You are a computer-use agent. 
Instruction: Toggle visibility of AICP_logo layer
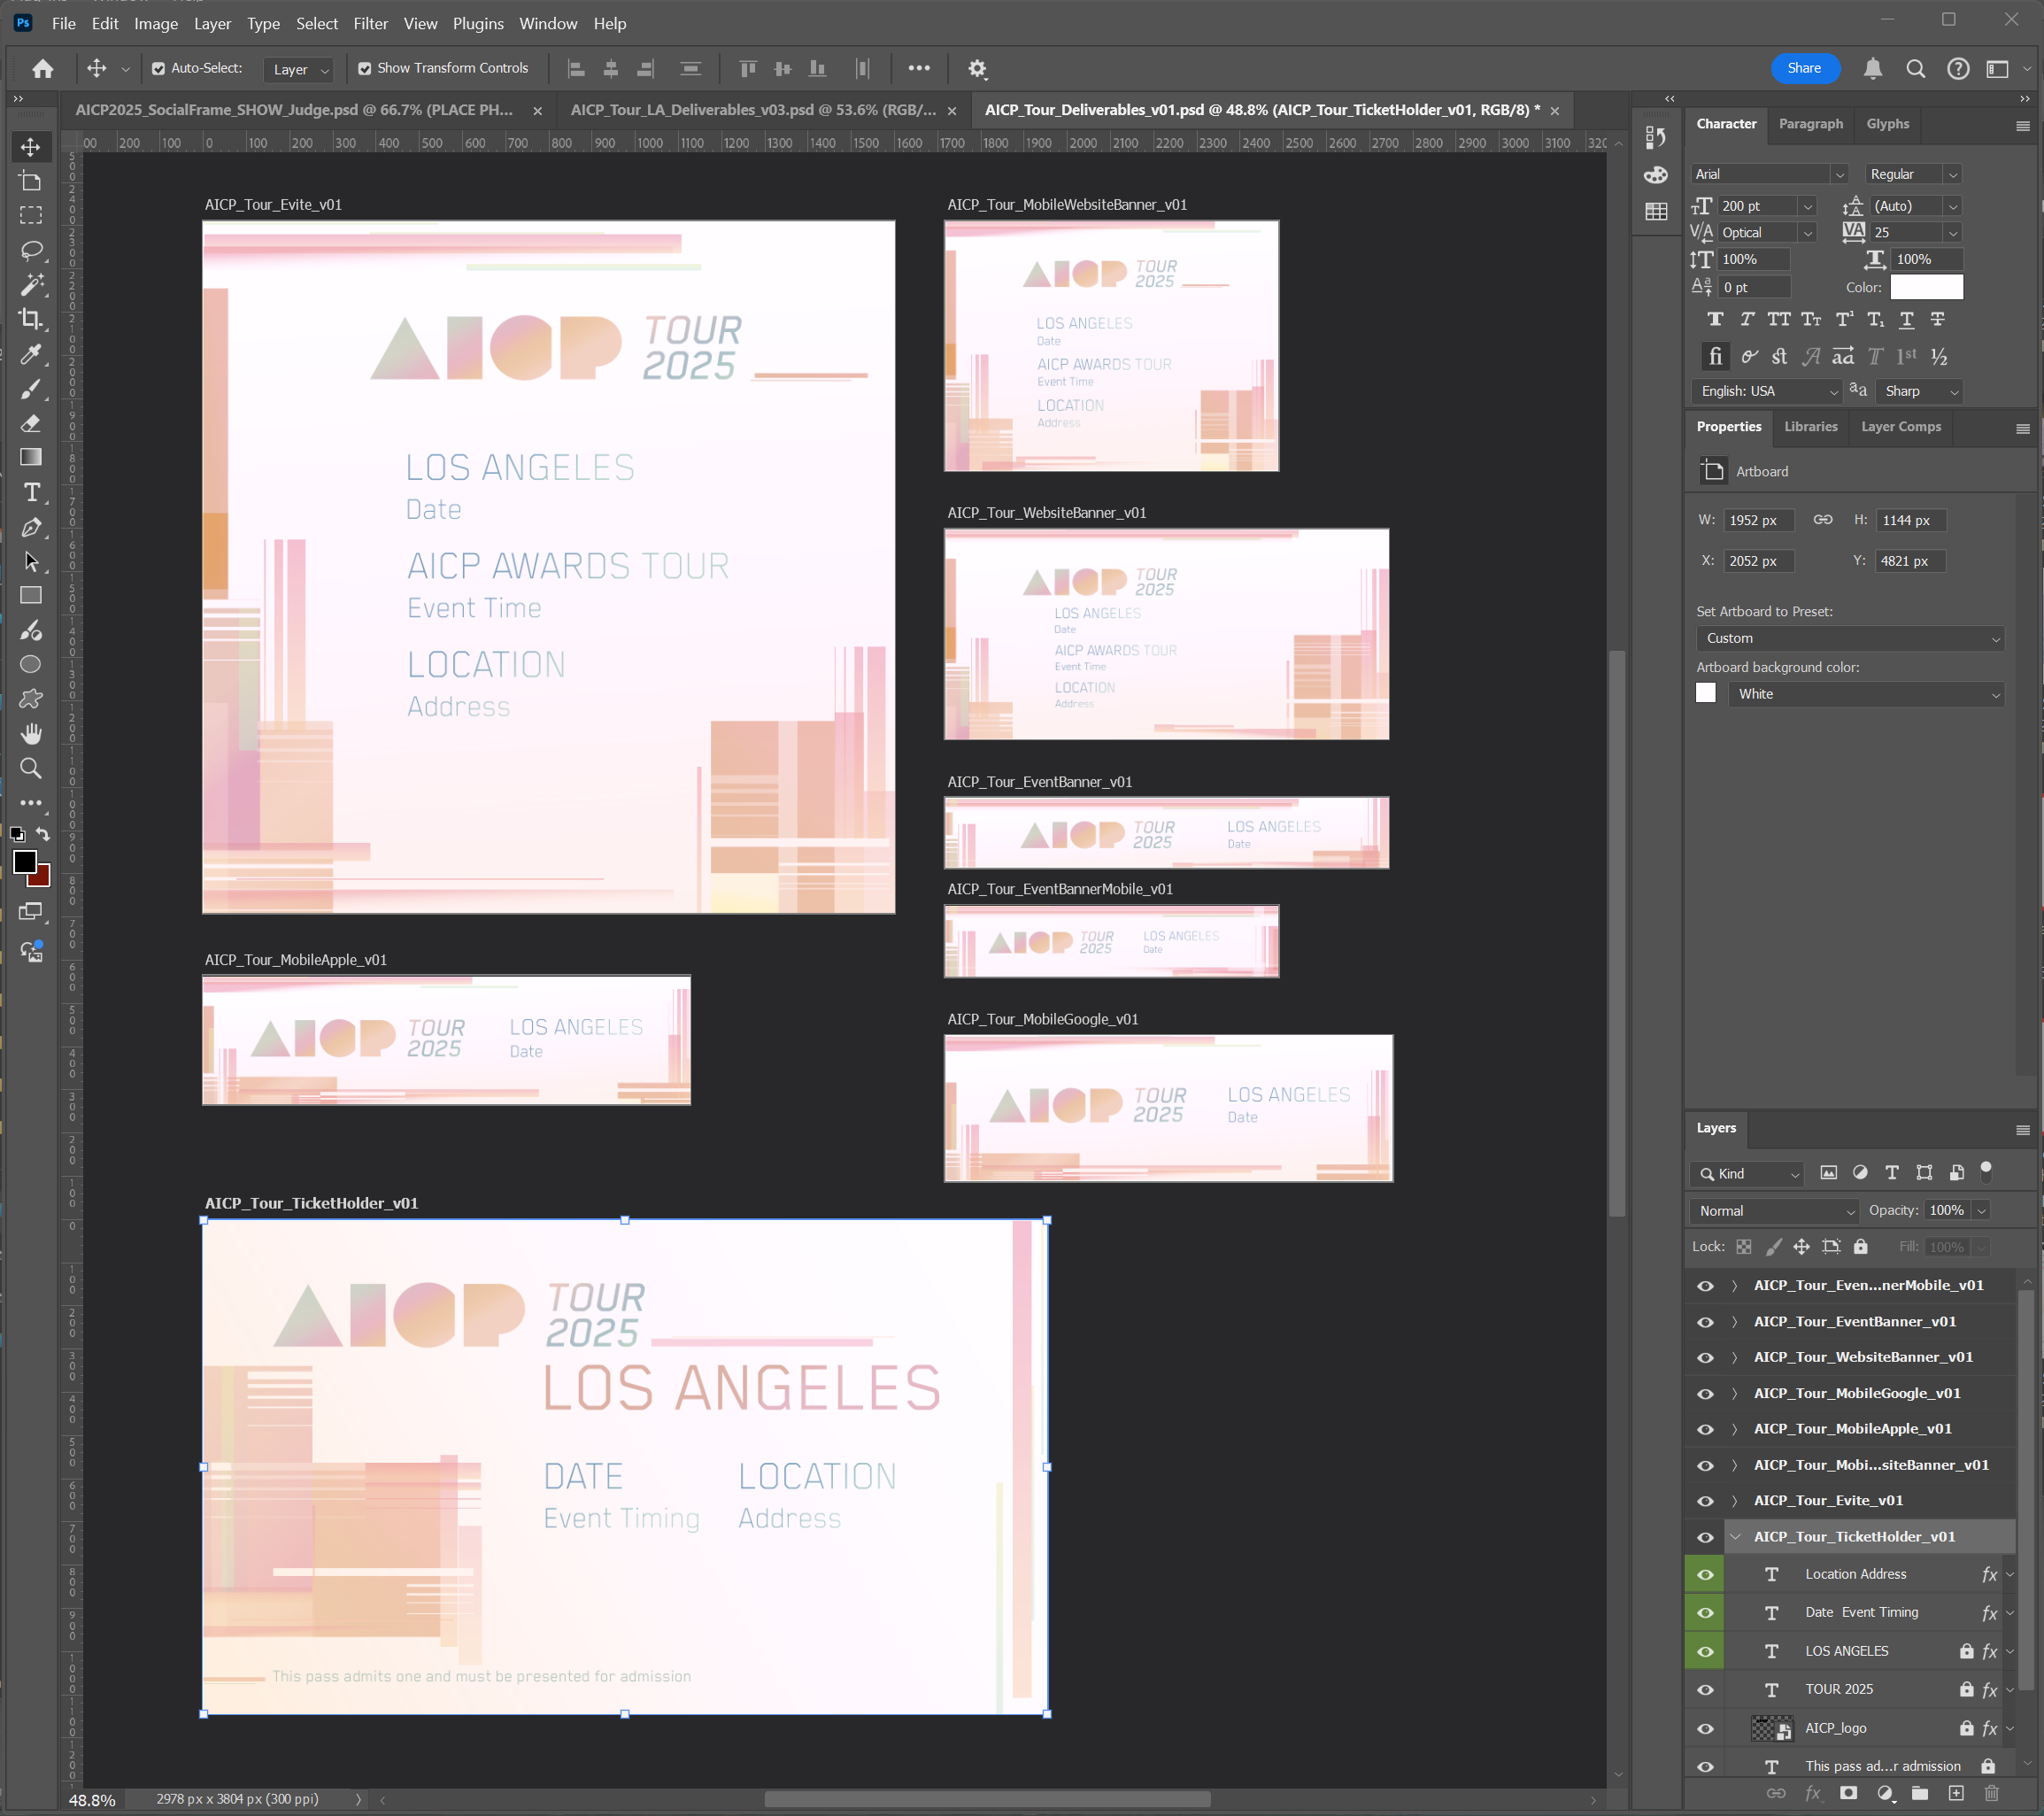click(x=1705, y=1729)
